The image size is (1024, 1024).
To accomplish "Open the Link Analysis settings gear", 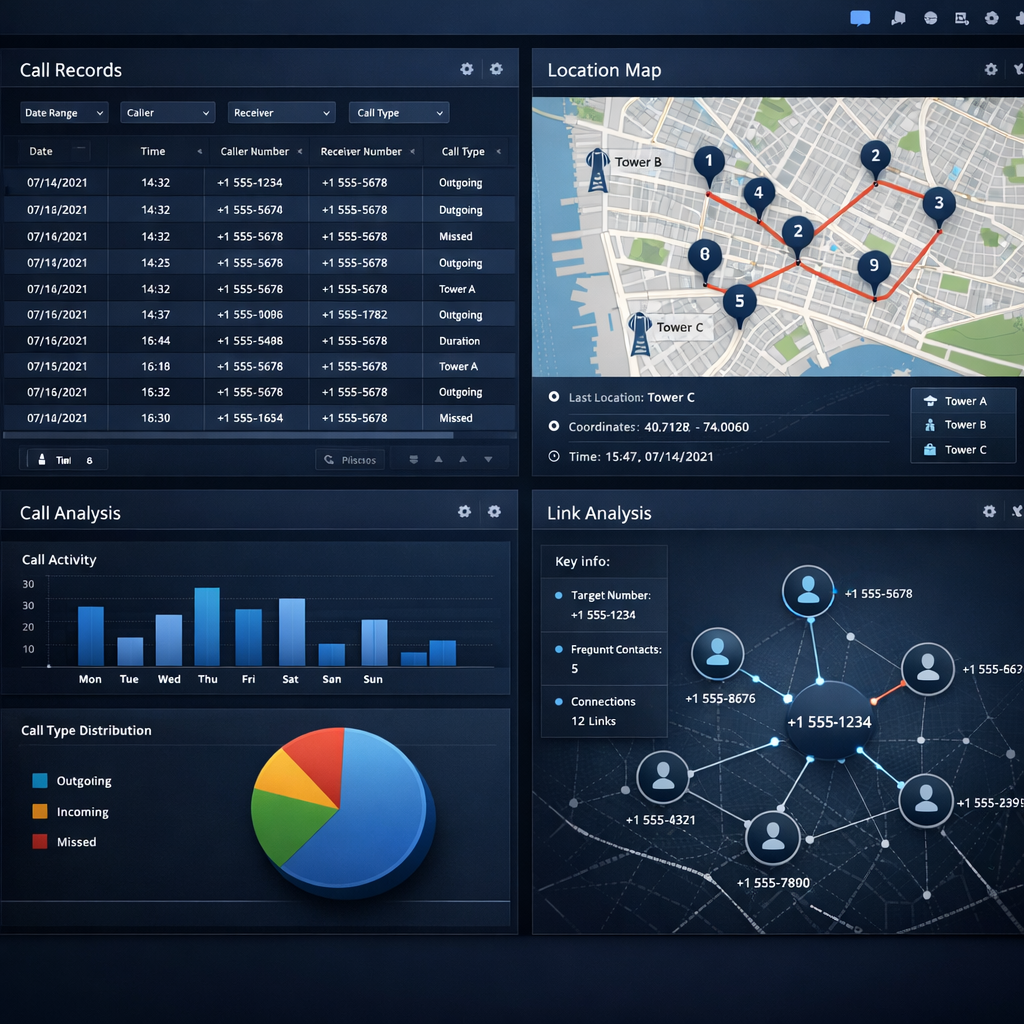I will (989, 512).
